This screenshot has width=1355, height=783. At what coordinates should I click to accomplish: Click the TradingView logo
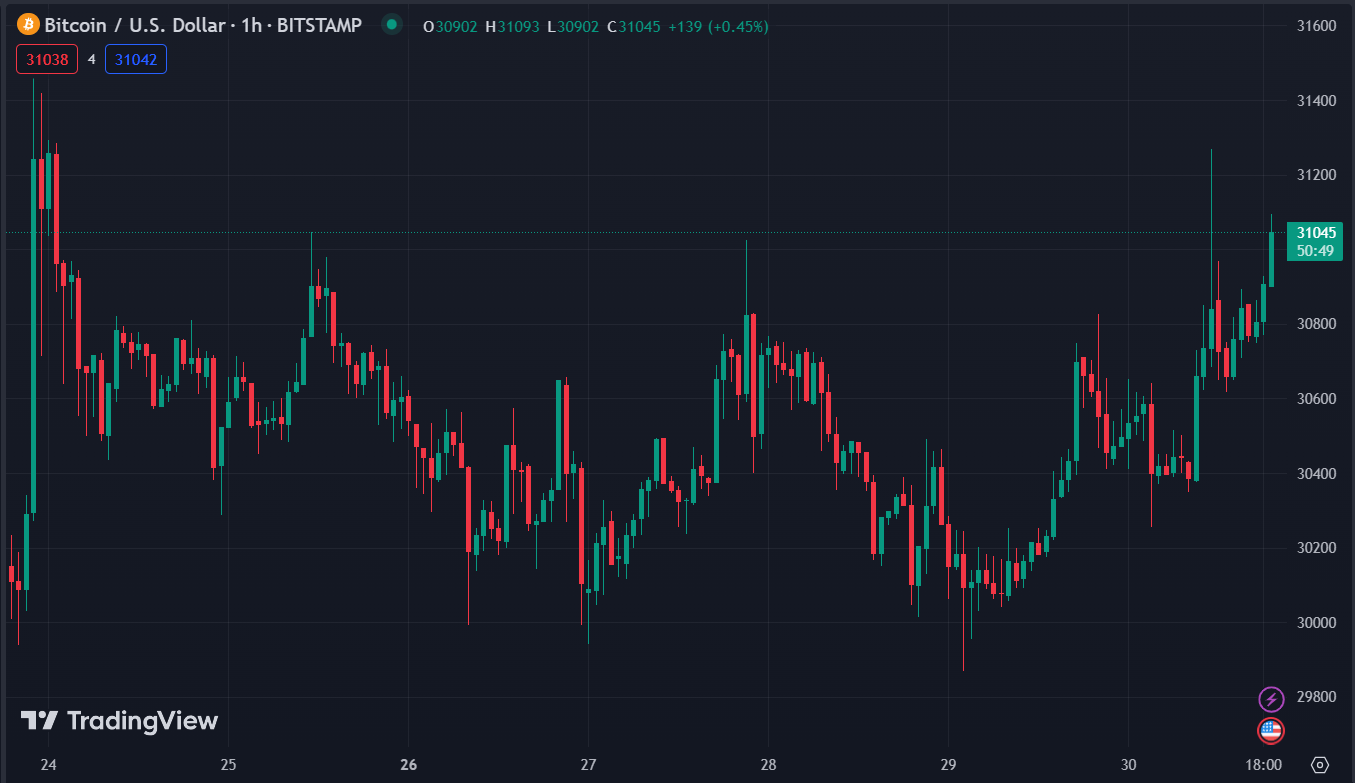tap(119, 720)
